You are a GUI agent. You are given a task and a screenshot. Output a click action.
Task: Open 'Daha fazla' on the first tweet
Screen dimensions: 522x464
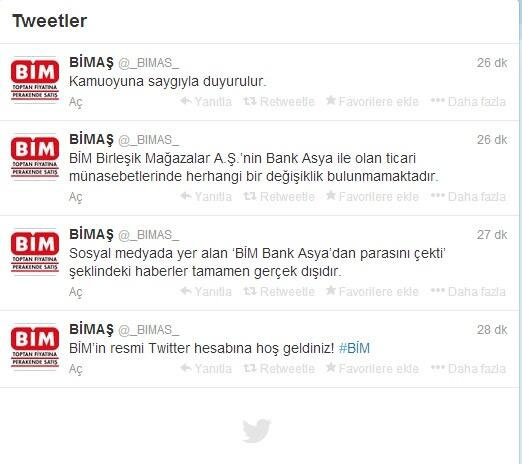(x=468, y=101)
